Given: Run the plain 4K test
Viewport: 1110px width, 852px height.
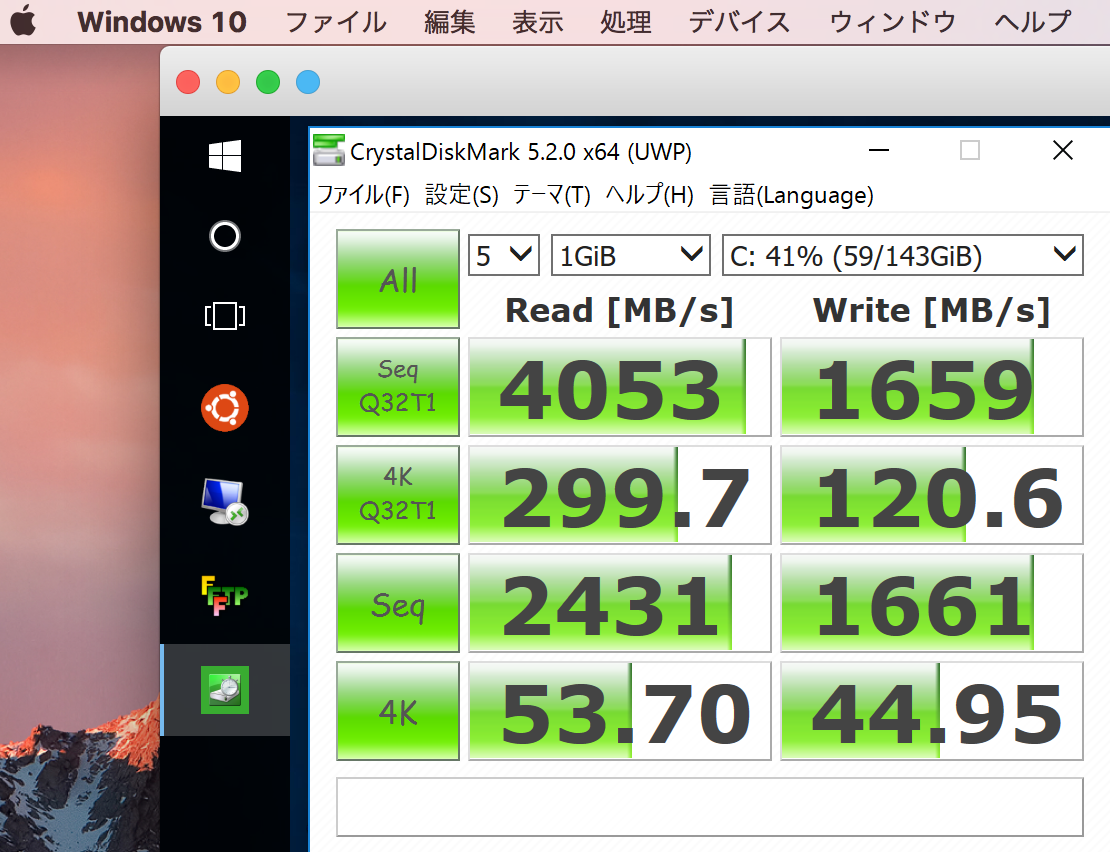Looking at the screenshot, I should point(398,711).
